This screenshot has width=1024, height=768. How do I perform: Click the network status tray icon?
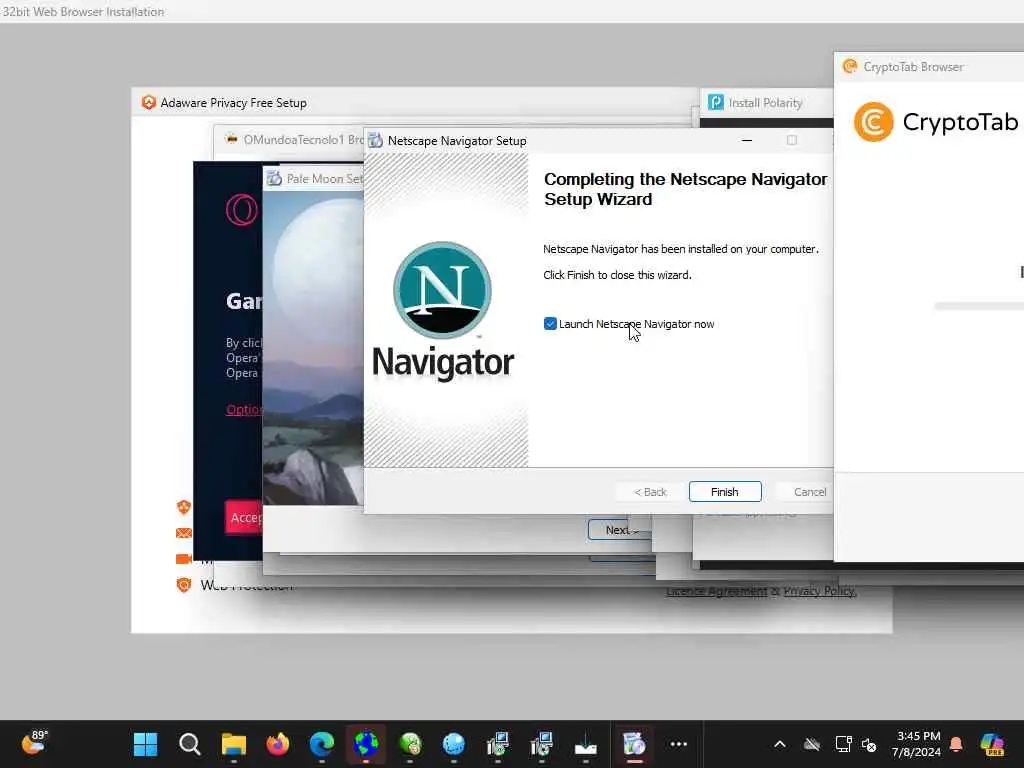click(843, 744)
